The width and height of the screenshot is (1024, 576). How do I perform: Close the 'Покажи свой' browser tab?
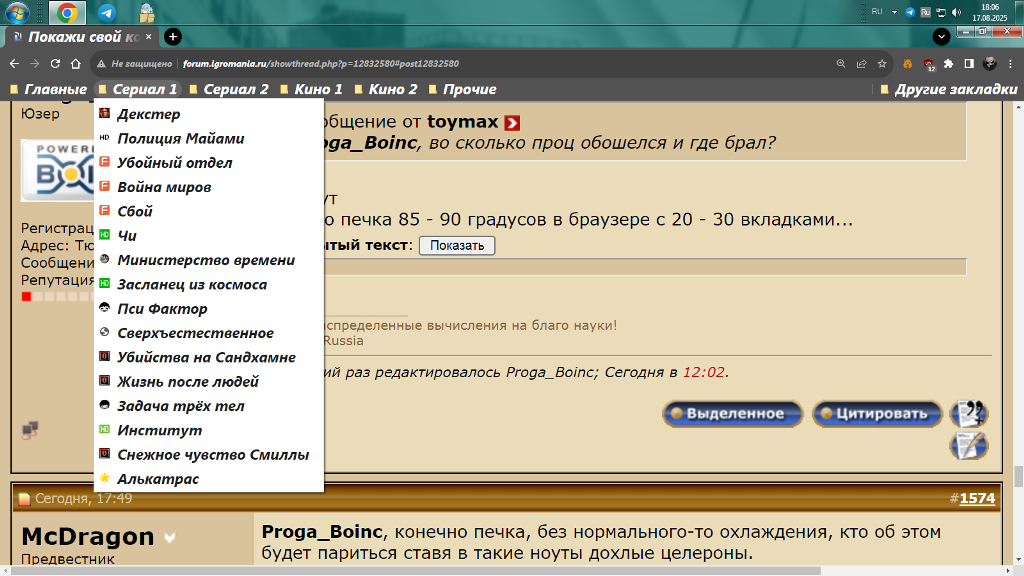(x=148, y=37)
